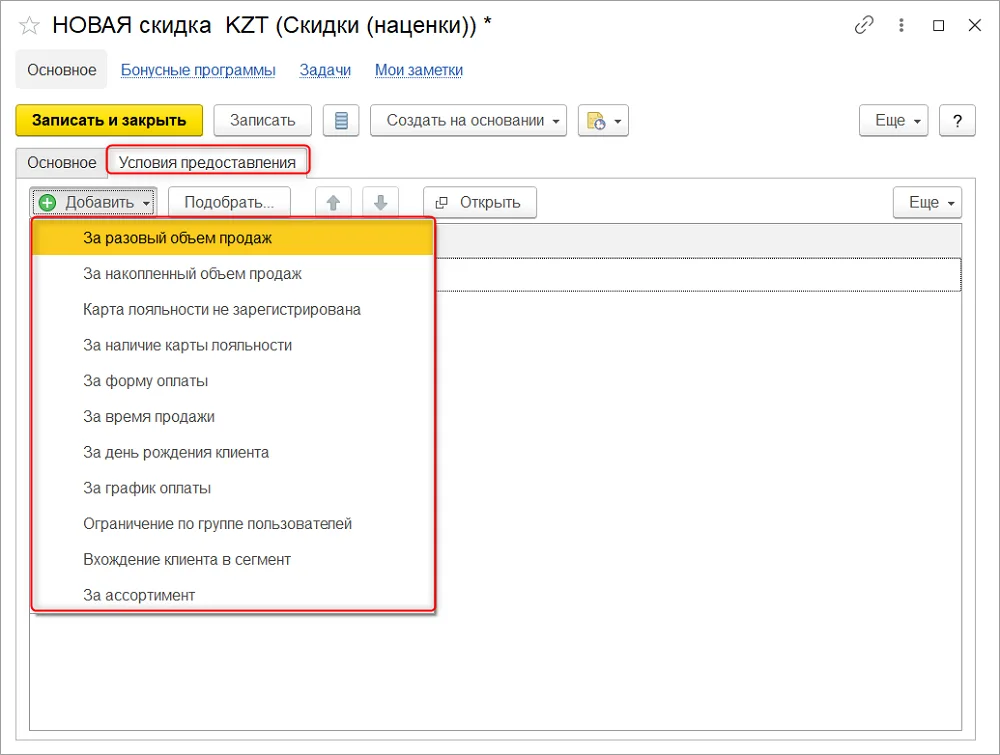1000x755 pixels.
Task: Maximize the discount window
Action: coord(938,26)
